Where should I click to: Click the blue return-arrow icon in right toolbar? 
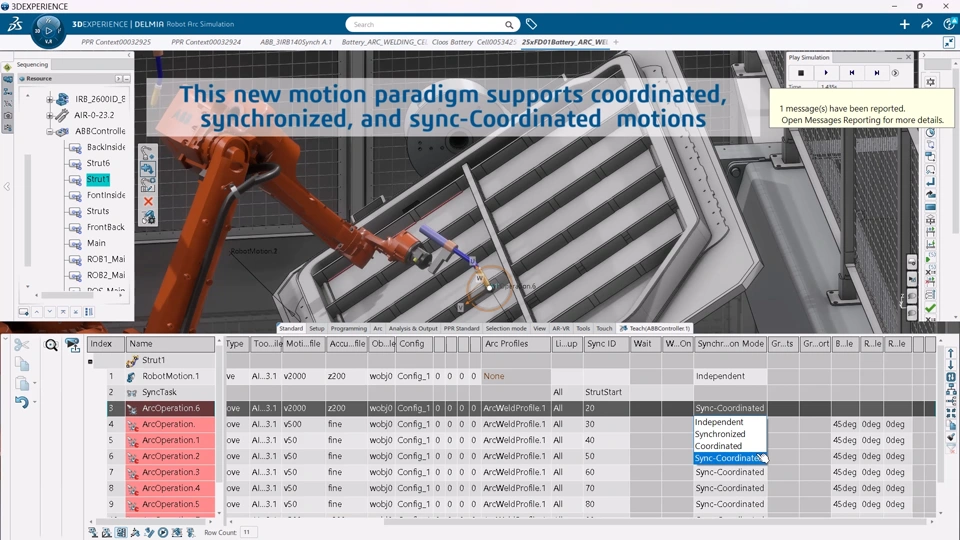pos(930,182)
